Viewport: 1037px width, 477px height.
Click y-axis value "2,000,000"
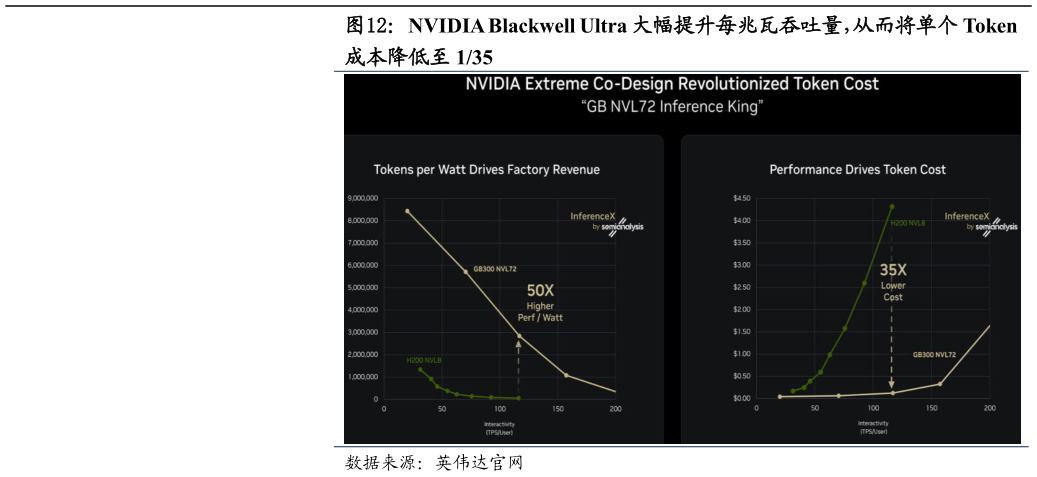(362, 355)
